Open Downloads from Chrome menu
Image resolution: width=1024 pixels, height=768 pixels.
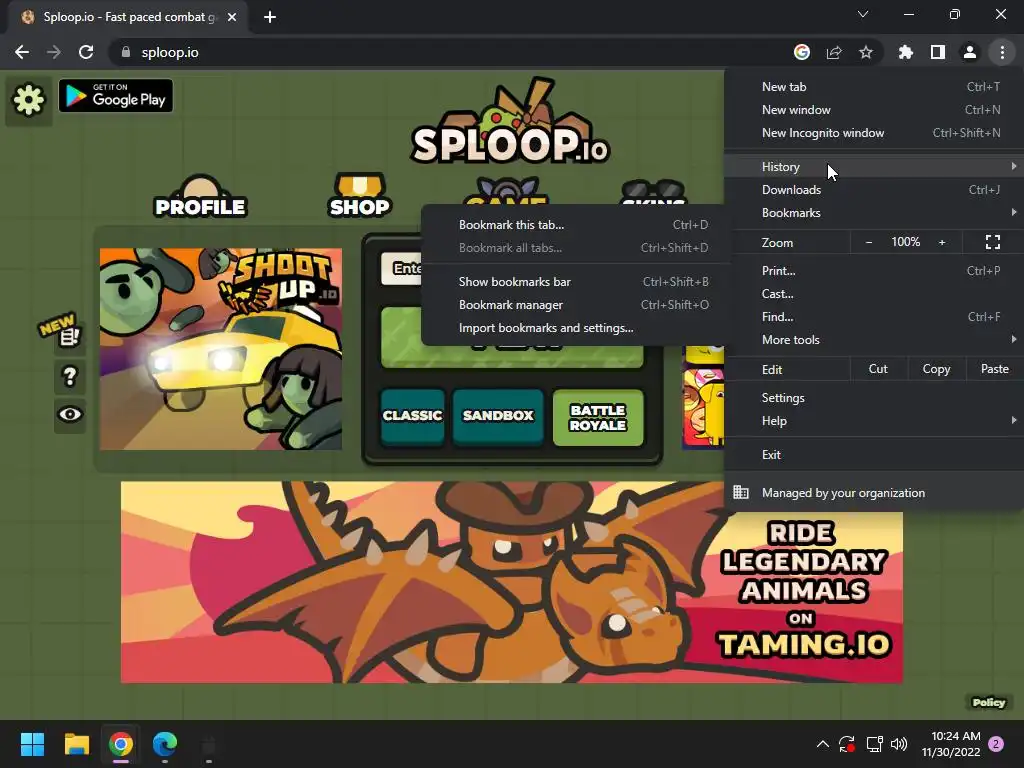tap(874, 189)
